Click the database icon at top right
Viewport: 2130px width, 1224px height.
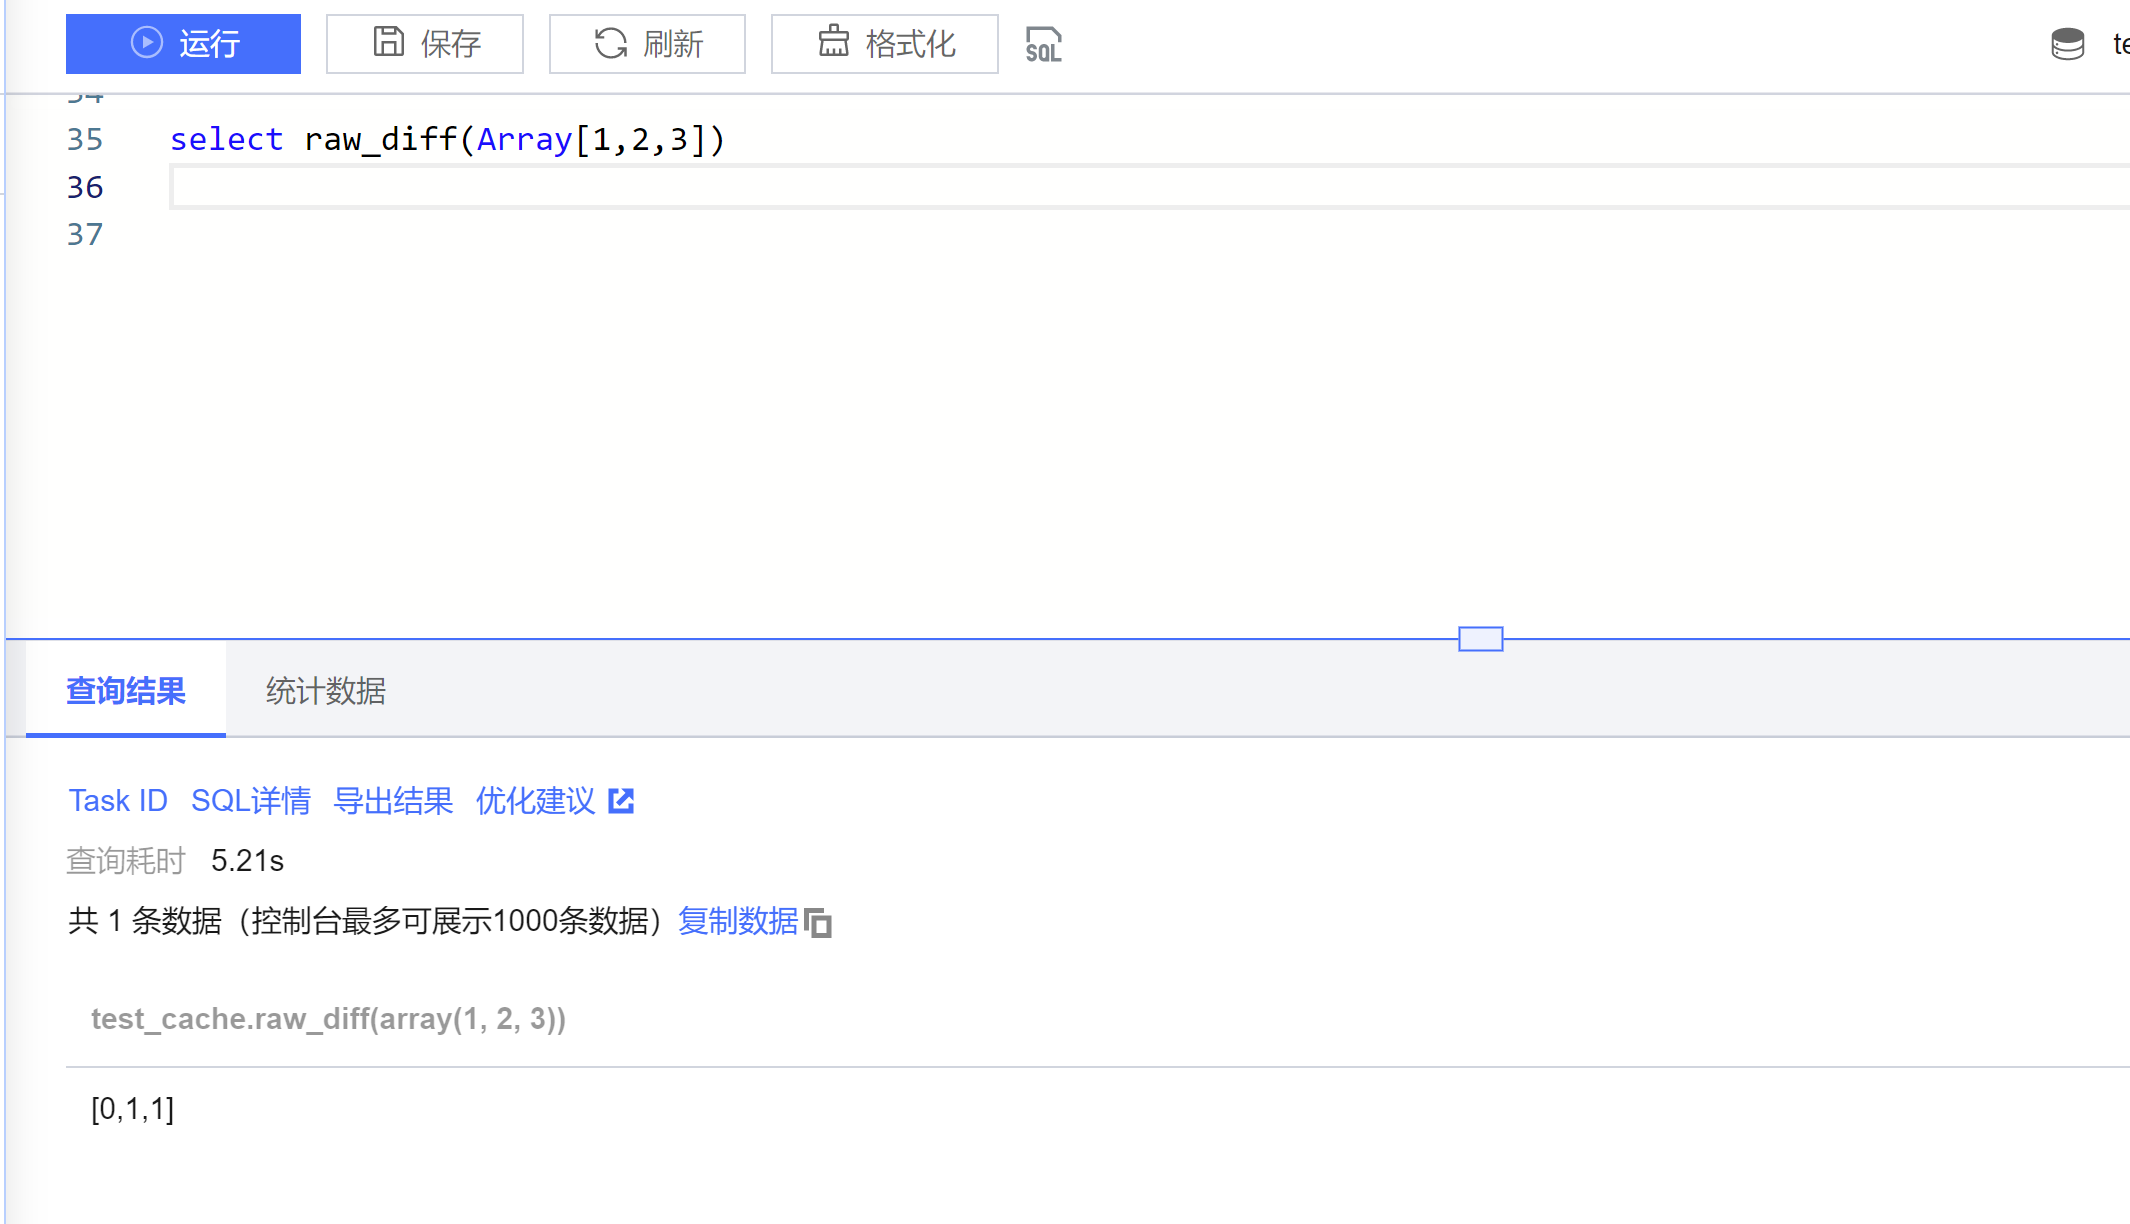(x=2067, y=44)
